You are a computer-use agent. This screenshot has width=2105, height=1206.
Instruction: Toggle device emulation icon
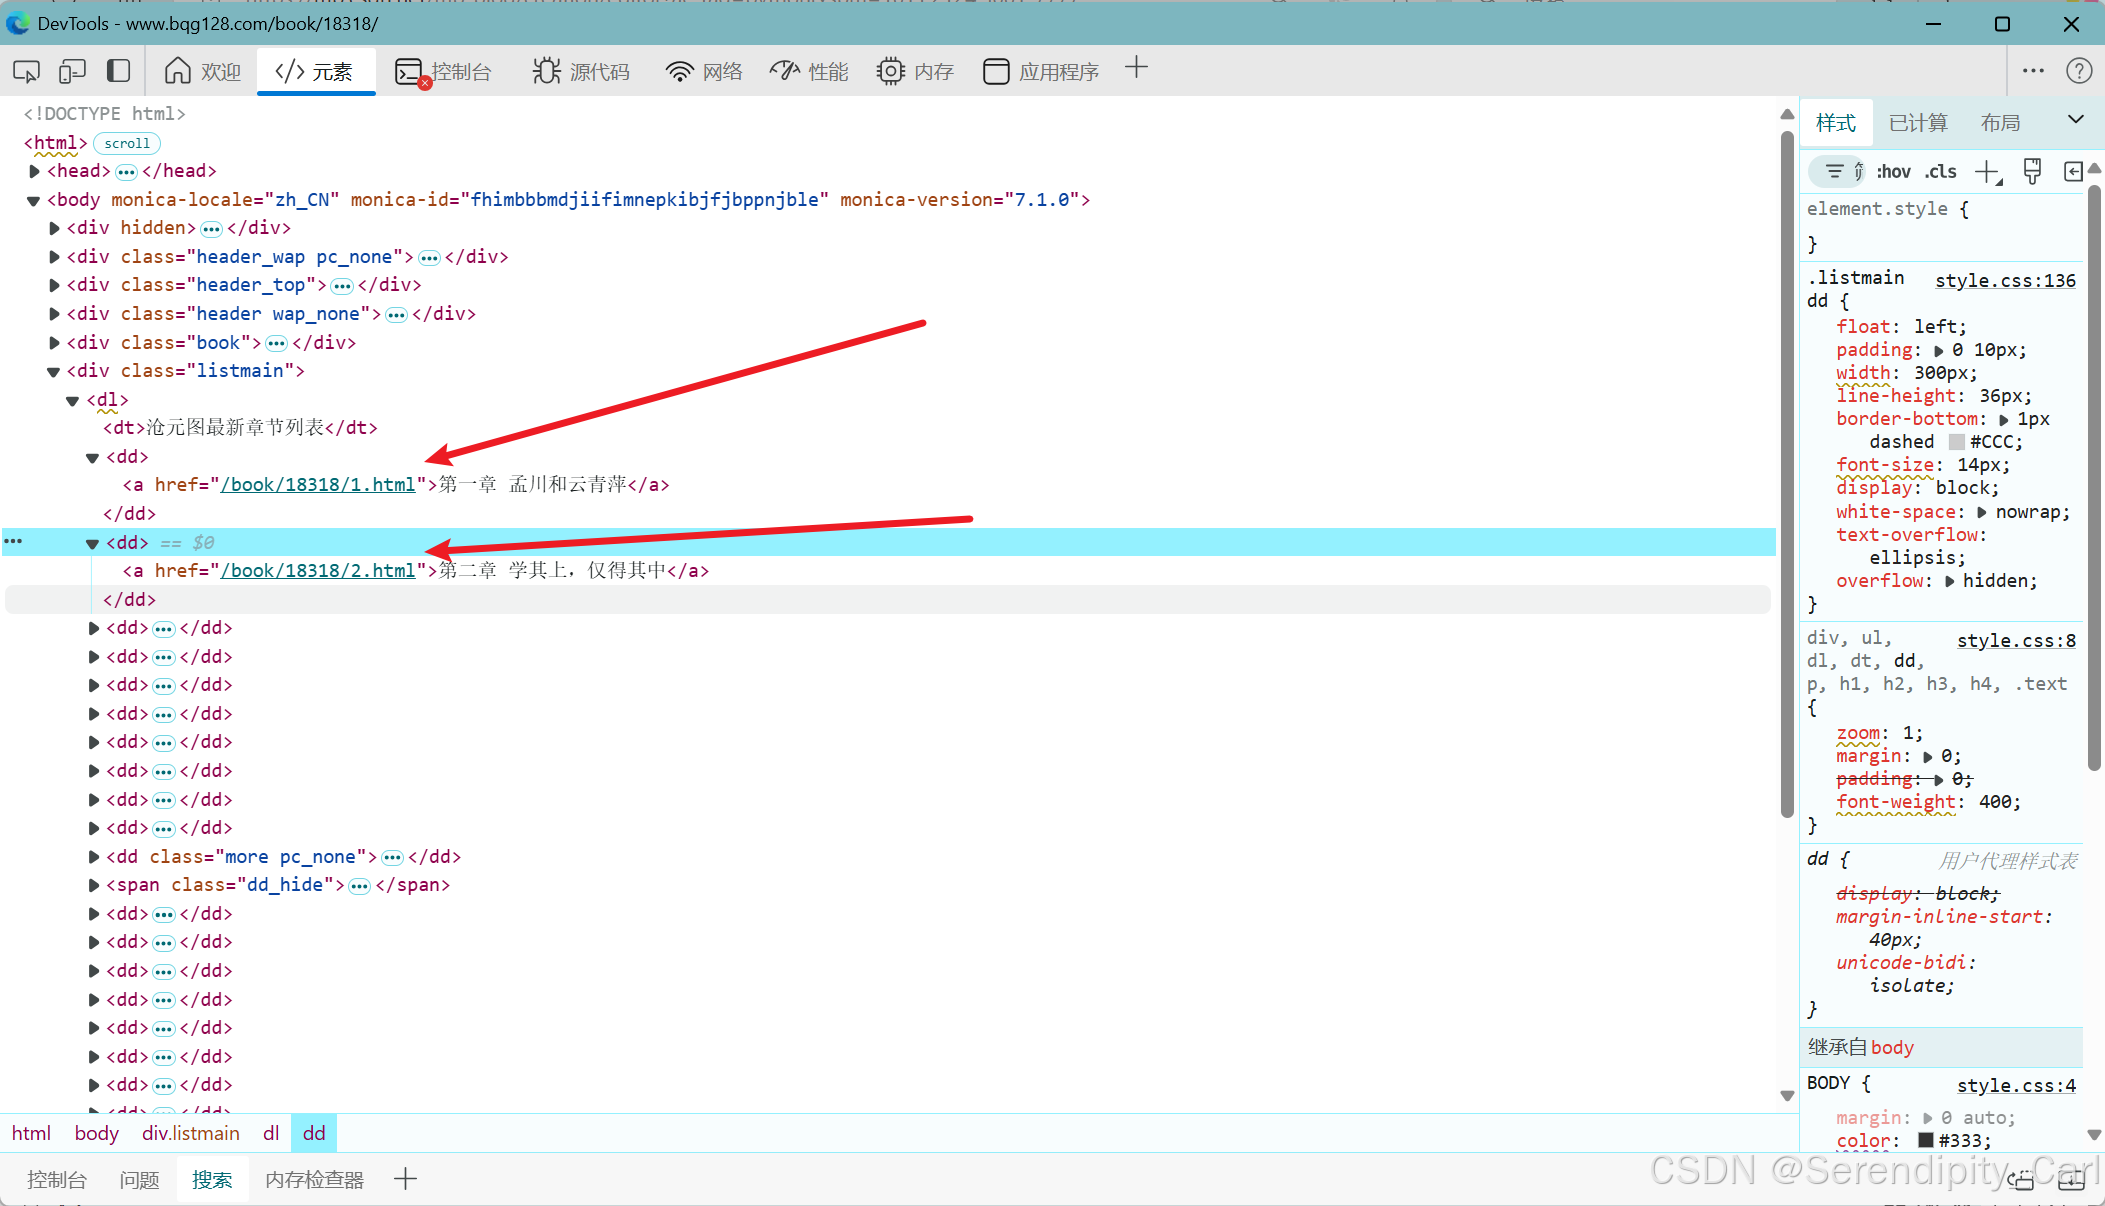pos(72,71)
